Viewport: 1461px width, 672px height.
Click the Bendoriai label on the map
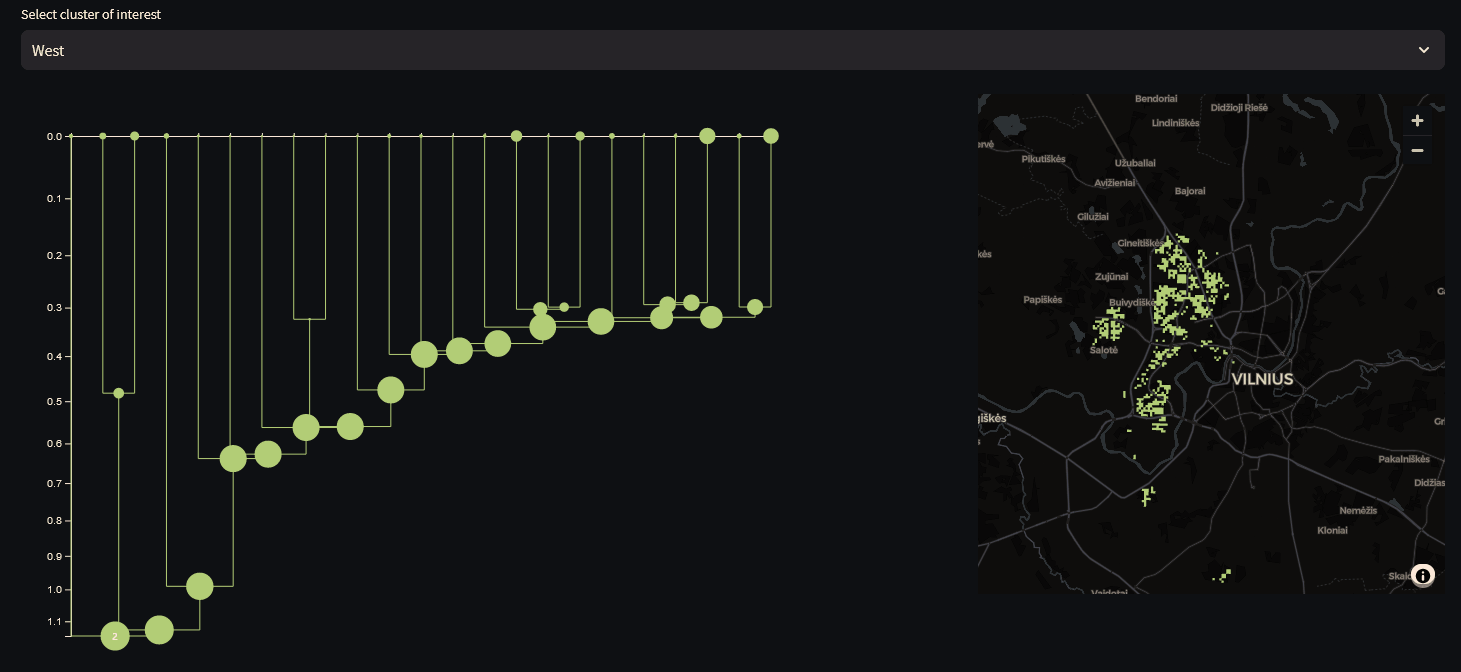click(x=1156, y=99)
